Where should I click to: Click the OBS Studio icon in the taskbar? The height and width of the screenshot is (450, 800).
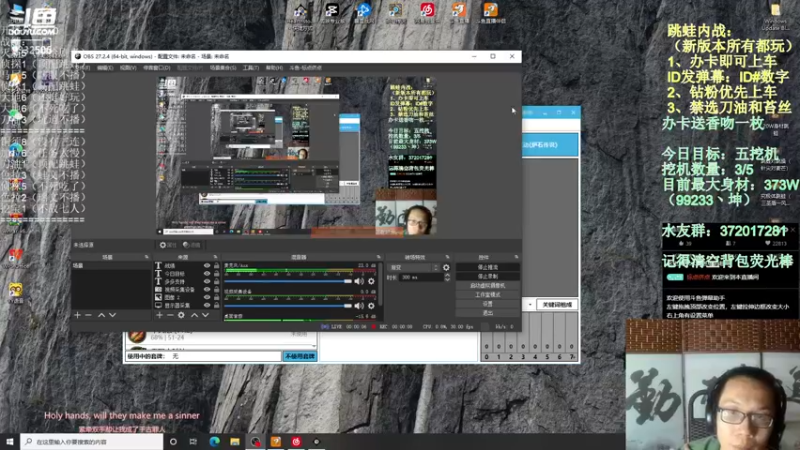pyautogui.click(x=256, y=442)
